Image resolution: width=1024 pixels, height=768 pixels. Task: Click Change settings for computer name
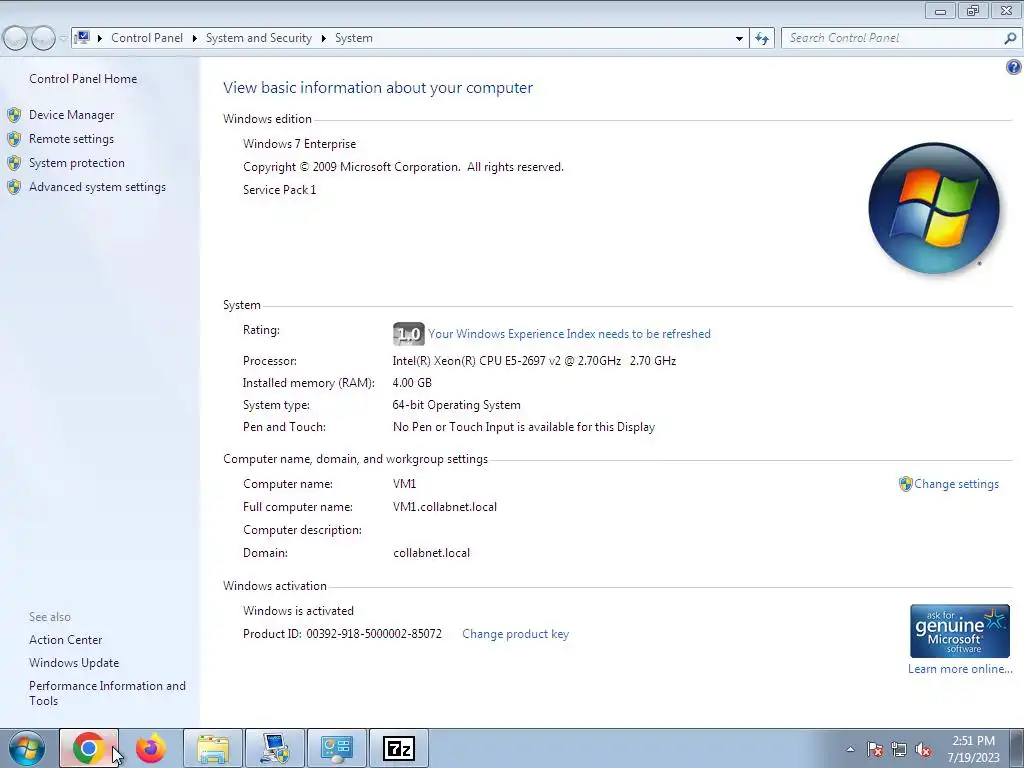coord(956,484)
